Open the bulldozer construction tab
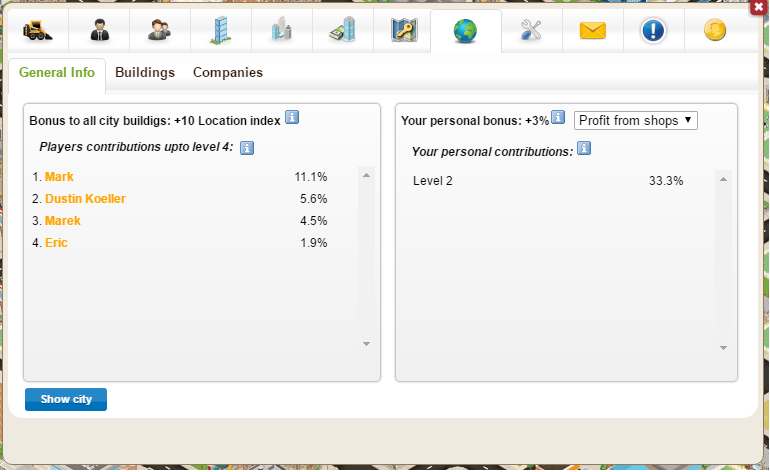 [38, 31]
